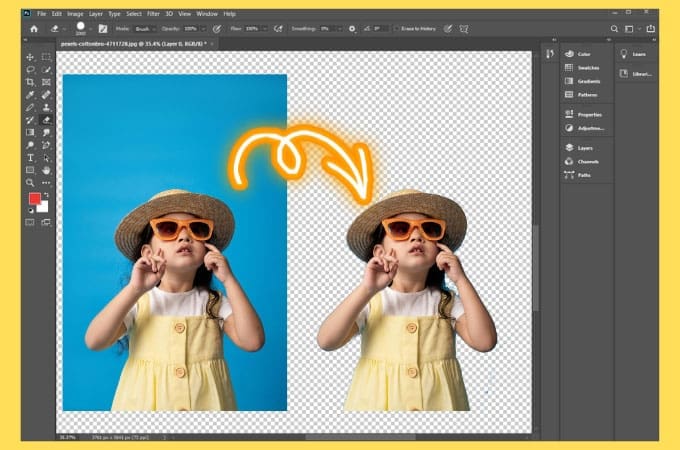Image resolution: width=680 pixels, height=450 pixels.
Task: Select the Type tool
Action: pos(31,158)
